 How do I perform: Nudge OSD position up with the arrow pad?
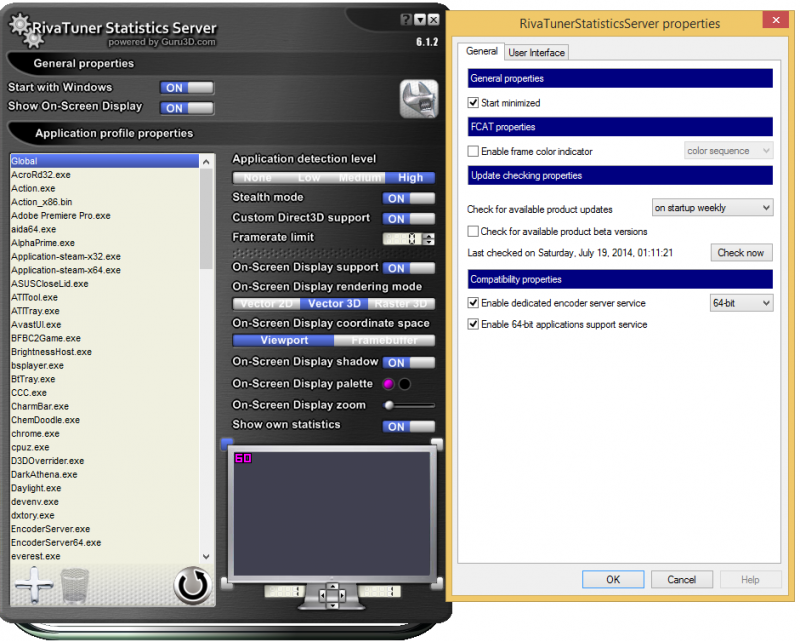[x=332, y=586]
